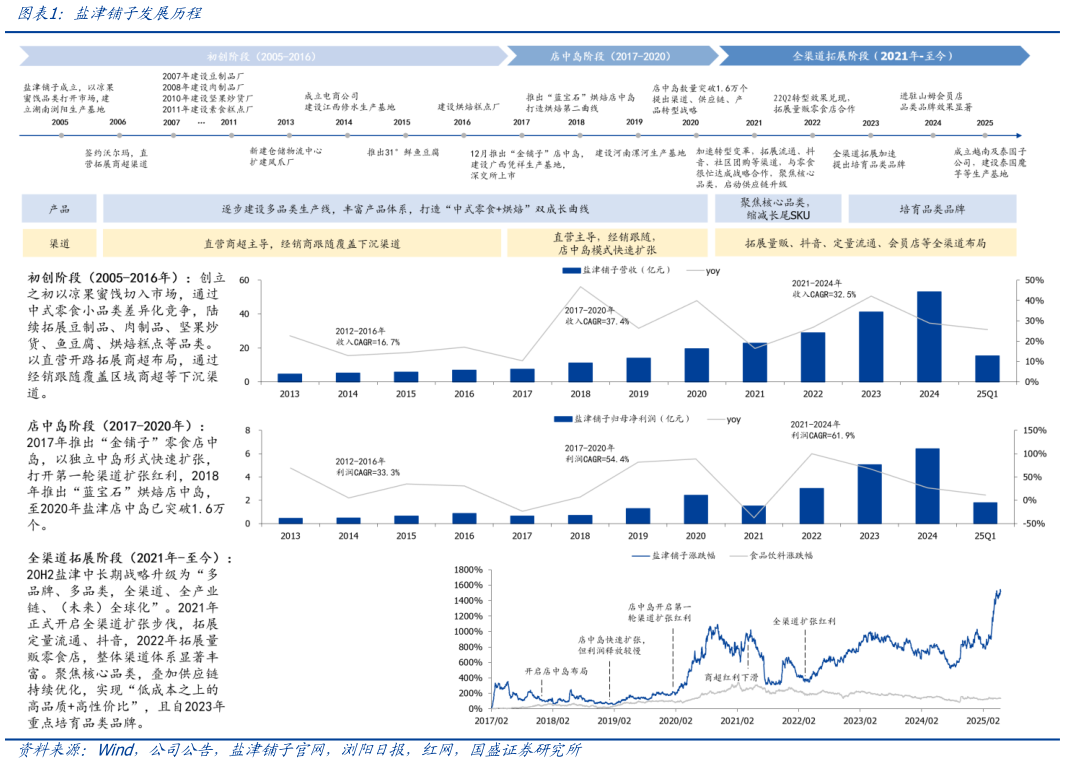Click the timeline note "店中岛数量突破1.6万个"
This screenshot has height=763, width=1065.
pyautogui.click(x=700, y=88)
